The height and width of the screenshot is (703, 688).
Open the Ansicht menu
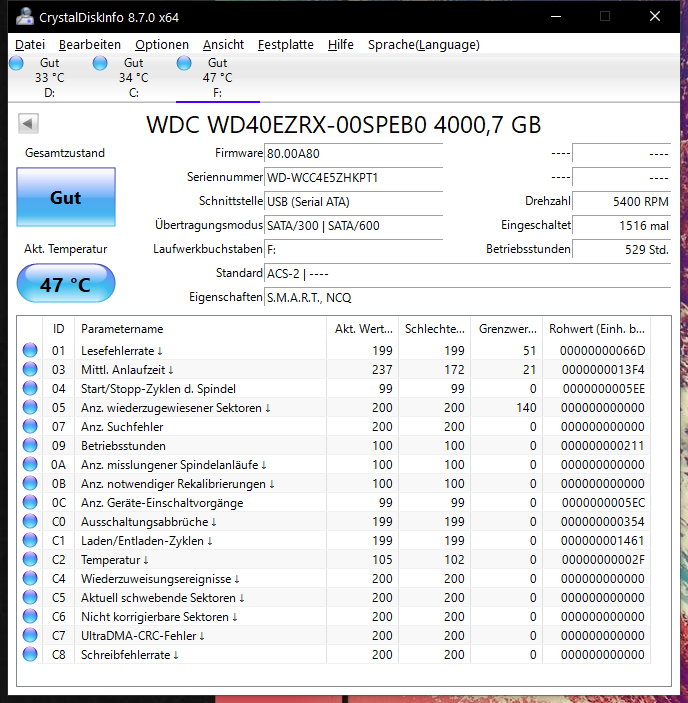tap(223, 44)
